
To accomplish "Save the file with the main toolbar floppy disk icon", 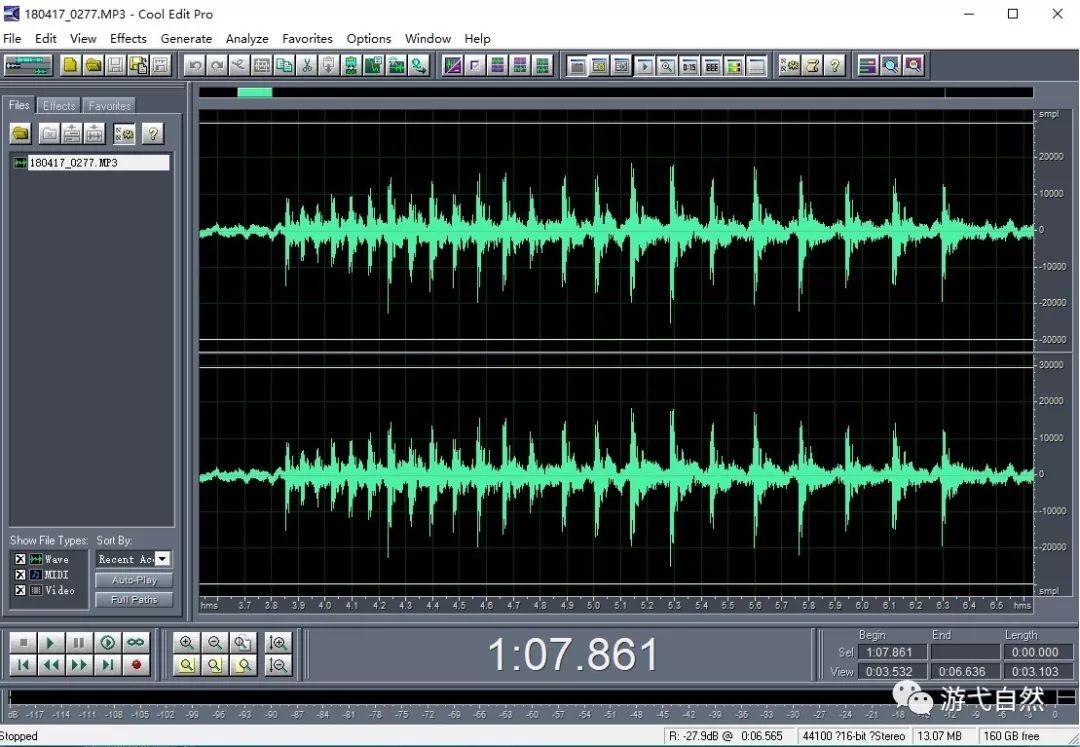I will click(115, 65).
